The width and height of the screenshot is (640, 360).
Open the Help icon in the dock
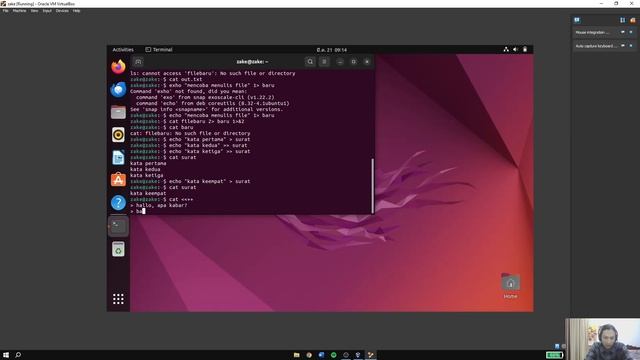[118, 203]
